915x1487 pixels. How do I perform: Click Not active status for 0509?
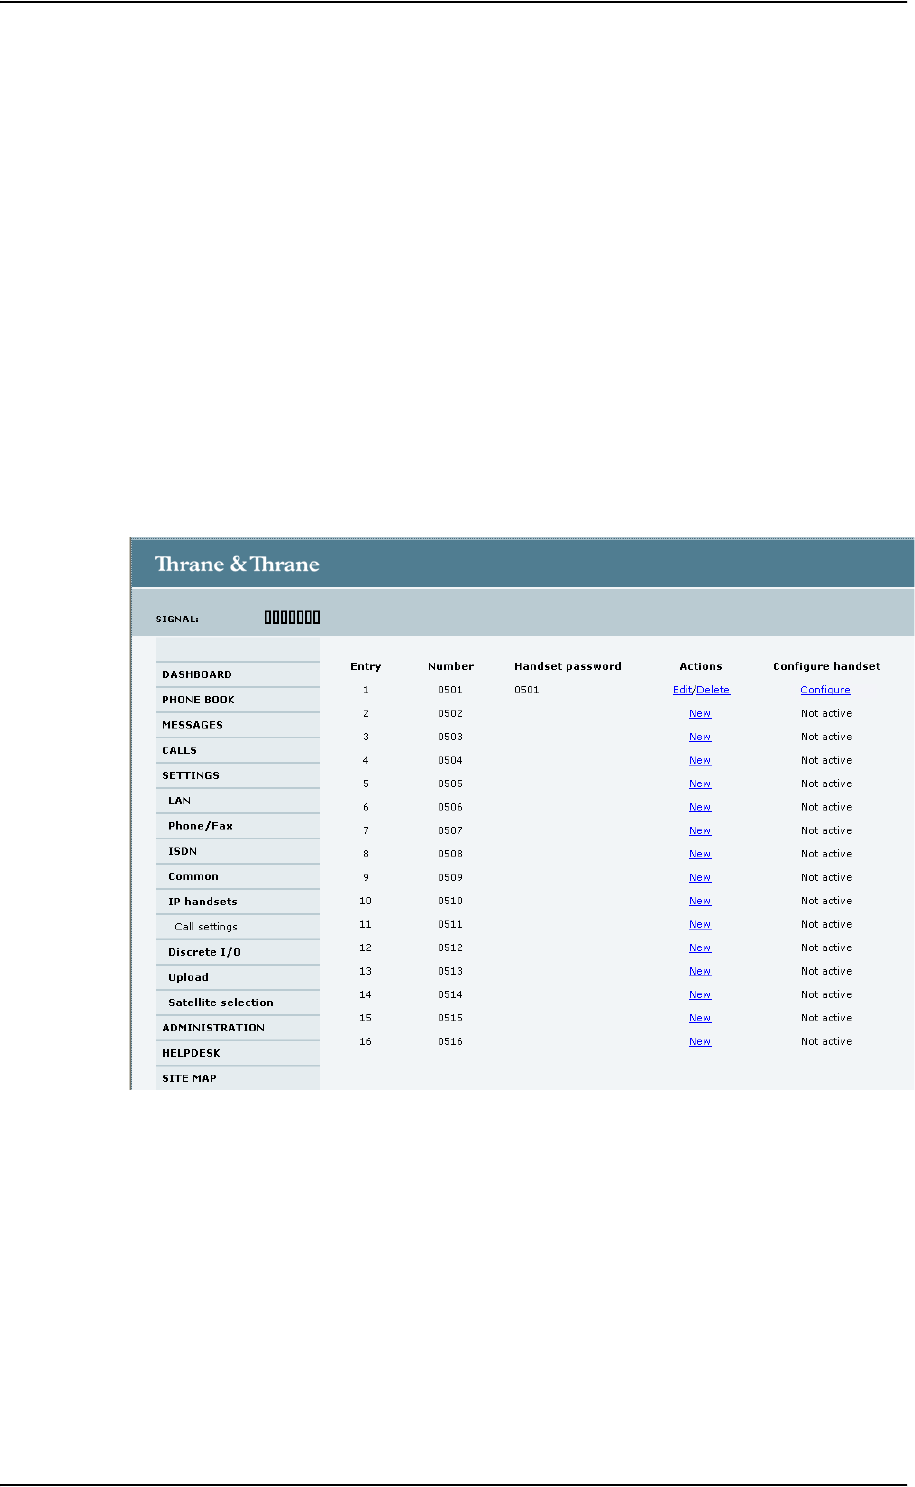point(827,878)
